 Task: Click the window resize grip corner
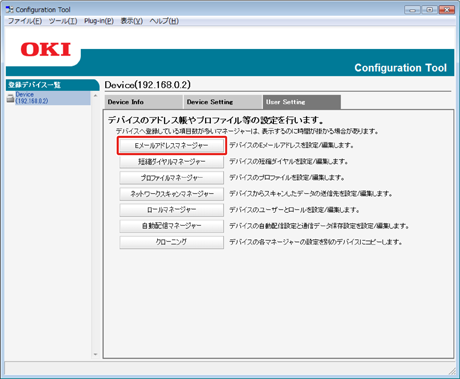(x=452, y=371)
